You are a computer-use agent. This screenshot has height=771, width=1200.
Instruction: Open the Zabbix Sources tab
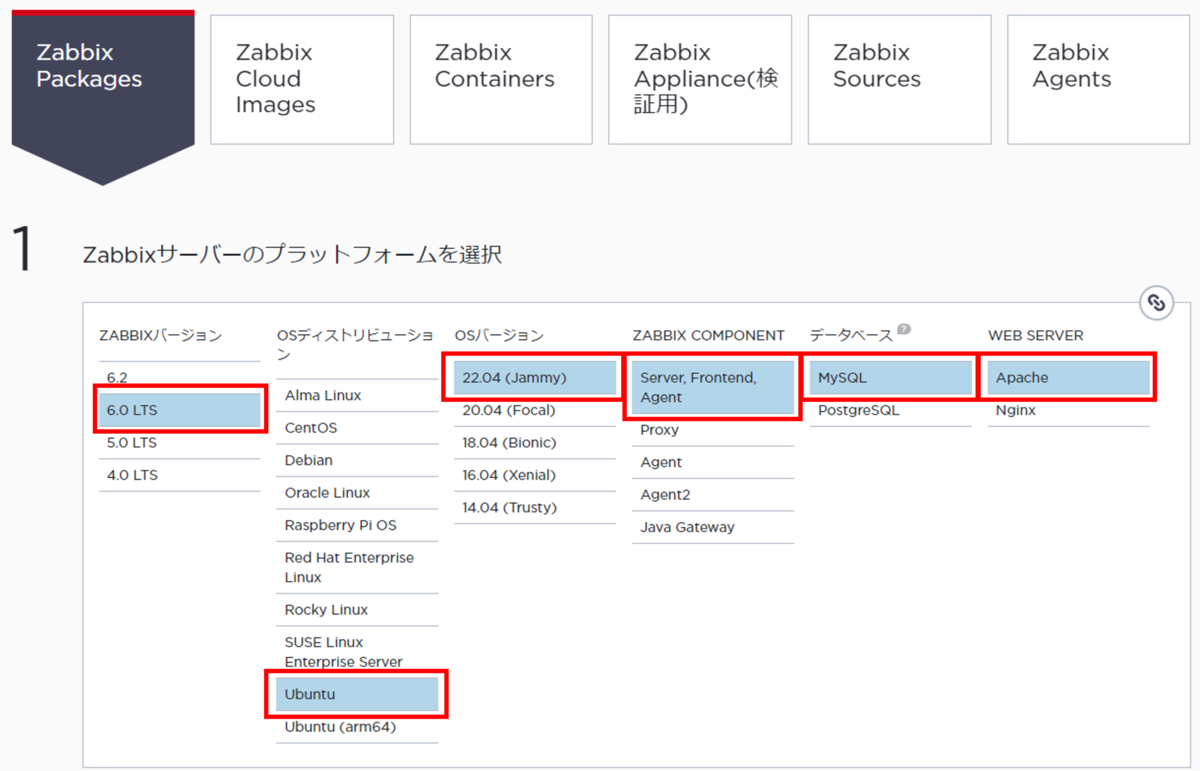[x=899, y=79]
